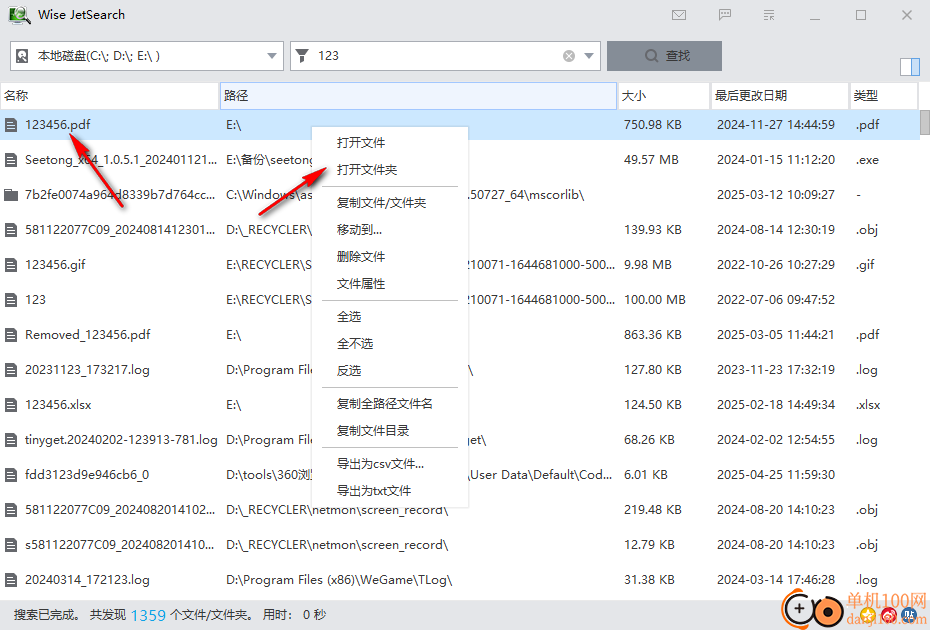Click path D:\Program Files (x86)\WeGame\TLog\
The image size is (930, 630).
[339, 580]
